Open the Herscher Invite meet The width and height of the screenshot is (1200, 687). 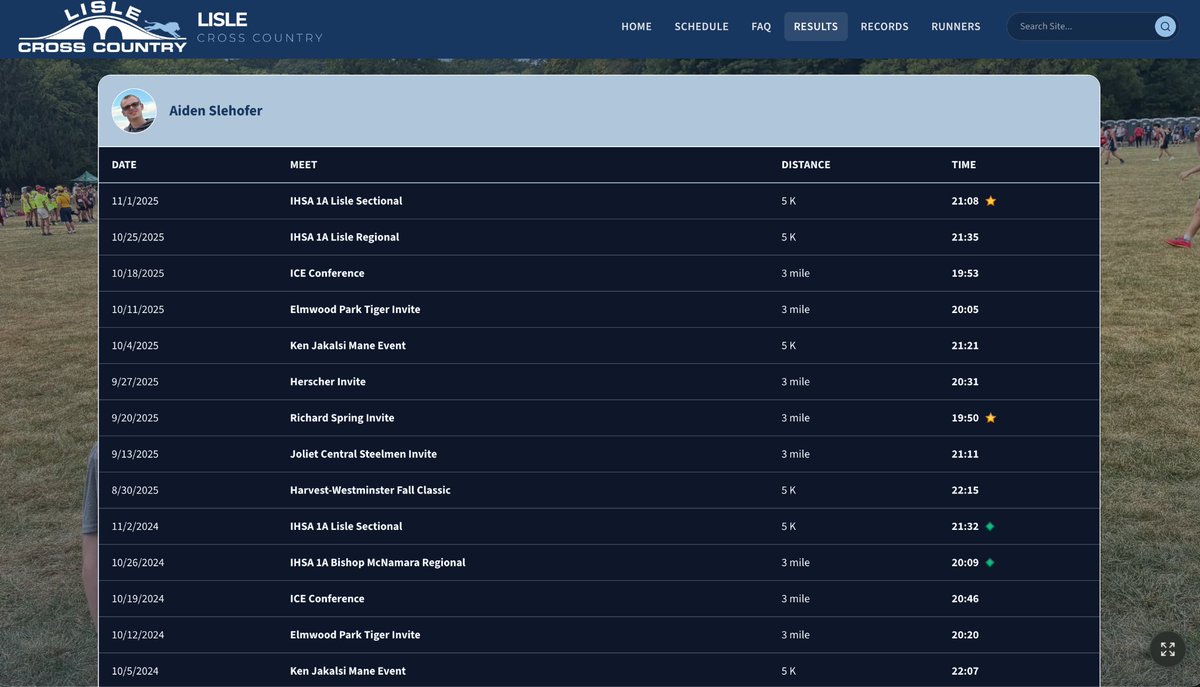328,382
